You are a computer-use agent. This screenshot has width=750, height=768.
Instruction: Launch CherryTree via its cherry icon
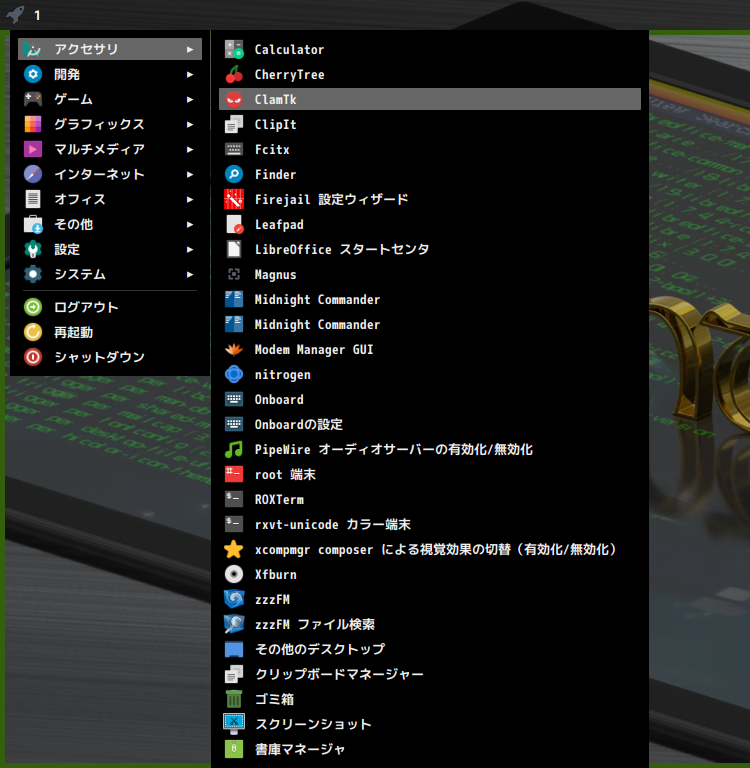point(234,74)
